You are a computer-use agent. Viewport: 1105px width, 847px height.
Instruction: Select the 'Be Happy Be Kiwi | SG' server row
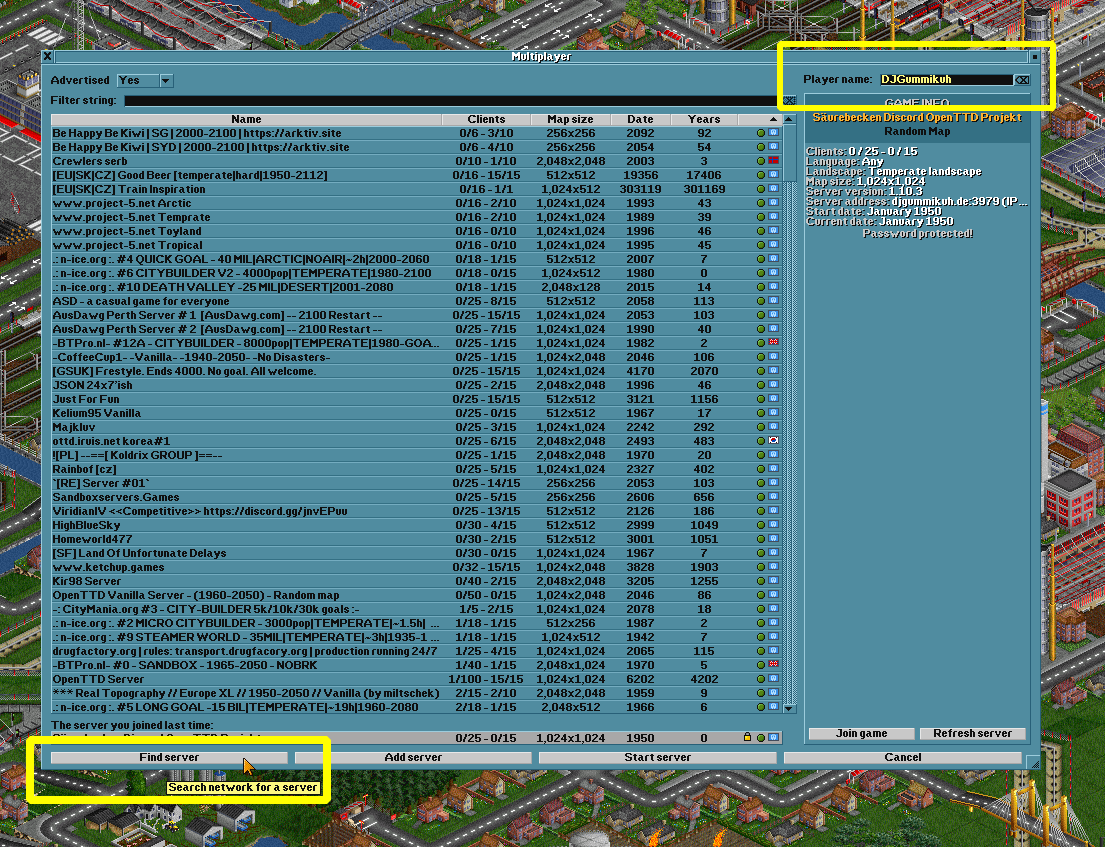pos(416,133)
